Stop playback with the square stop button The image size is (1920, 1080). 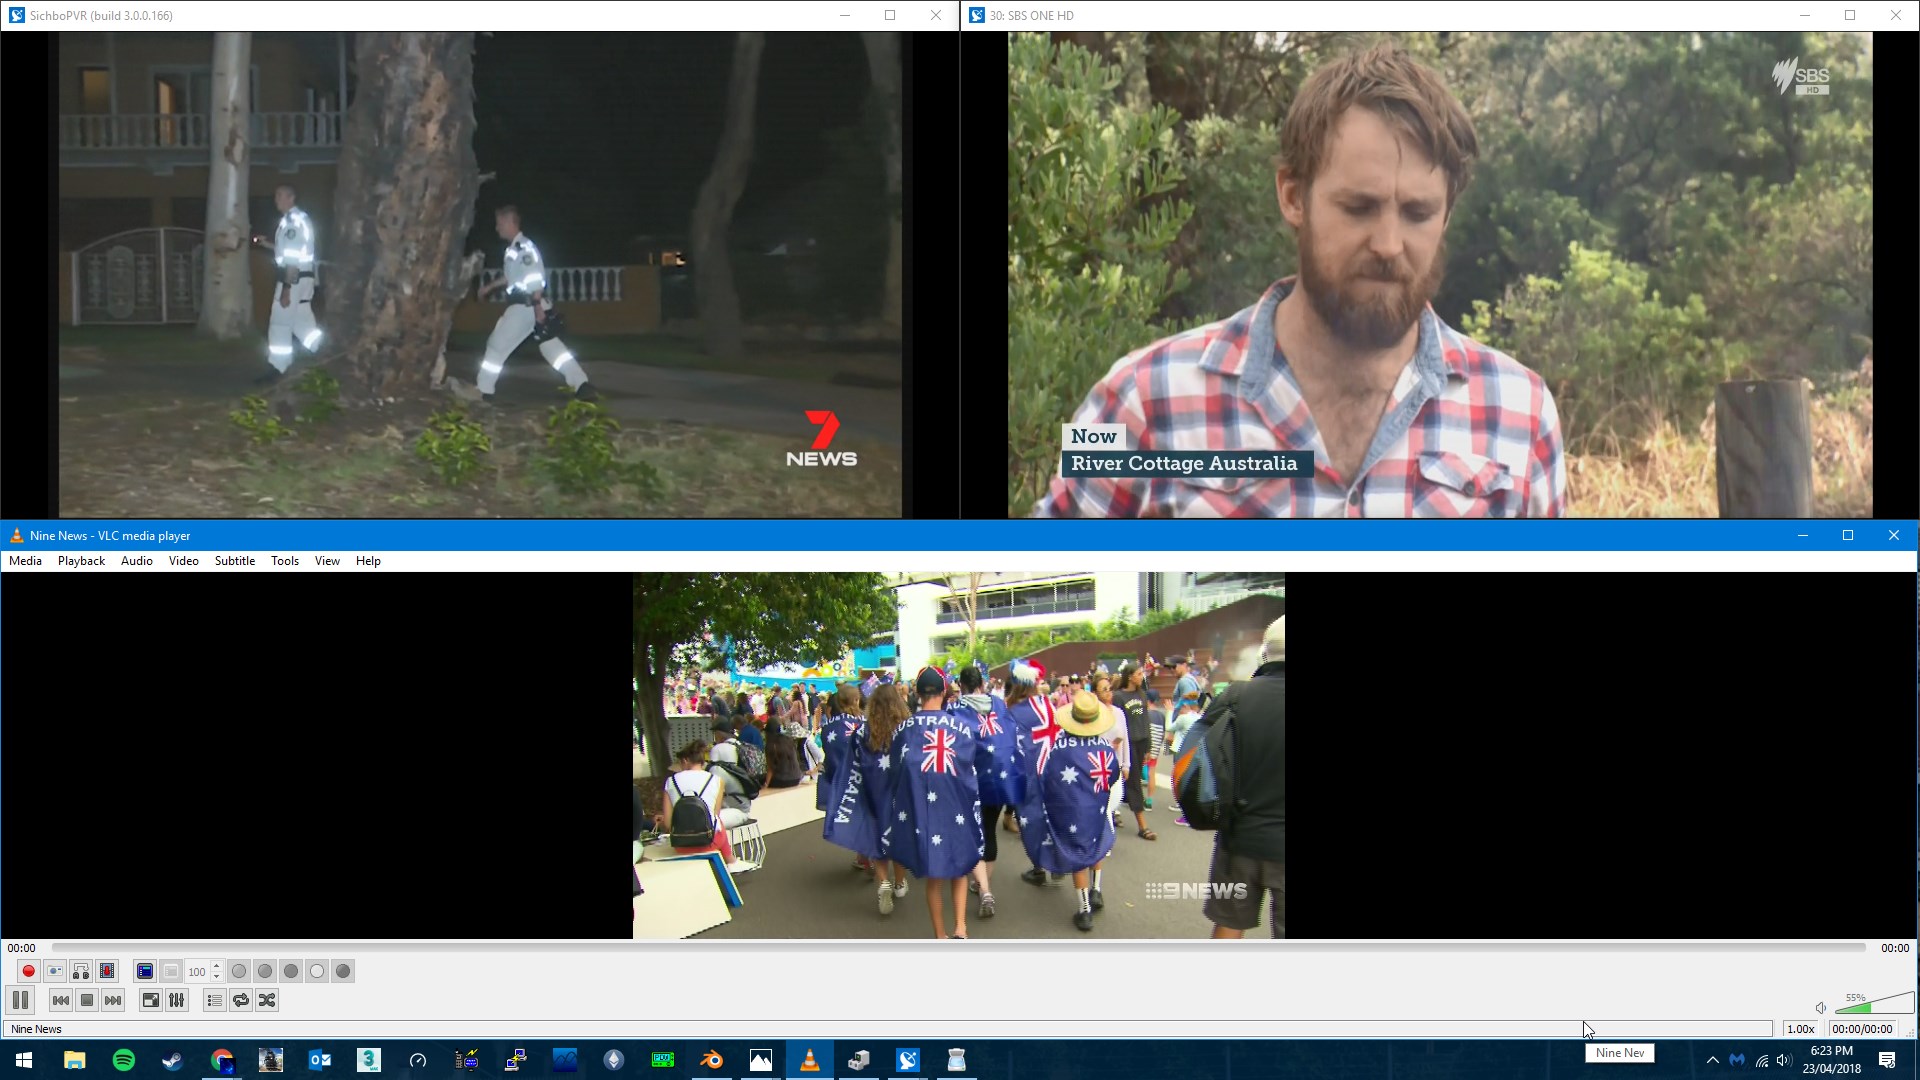point(87,1000)
